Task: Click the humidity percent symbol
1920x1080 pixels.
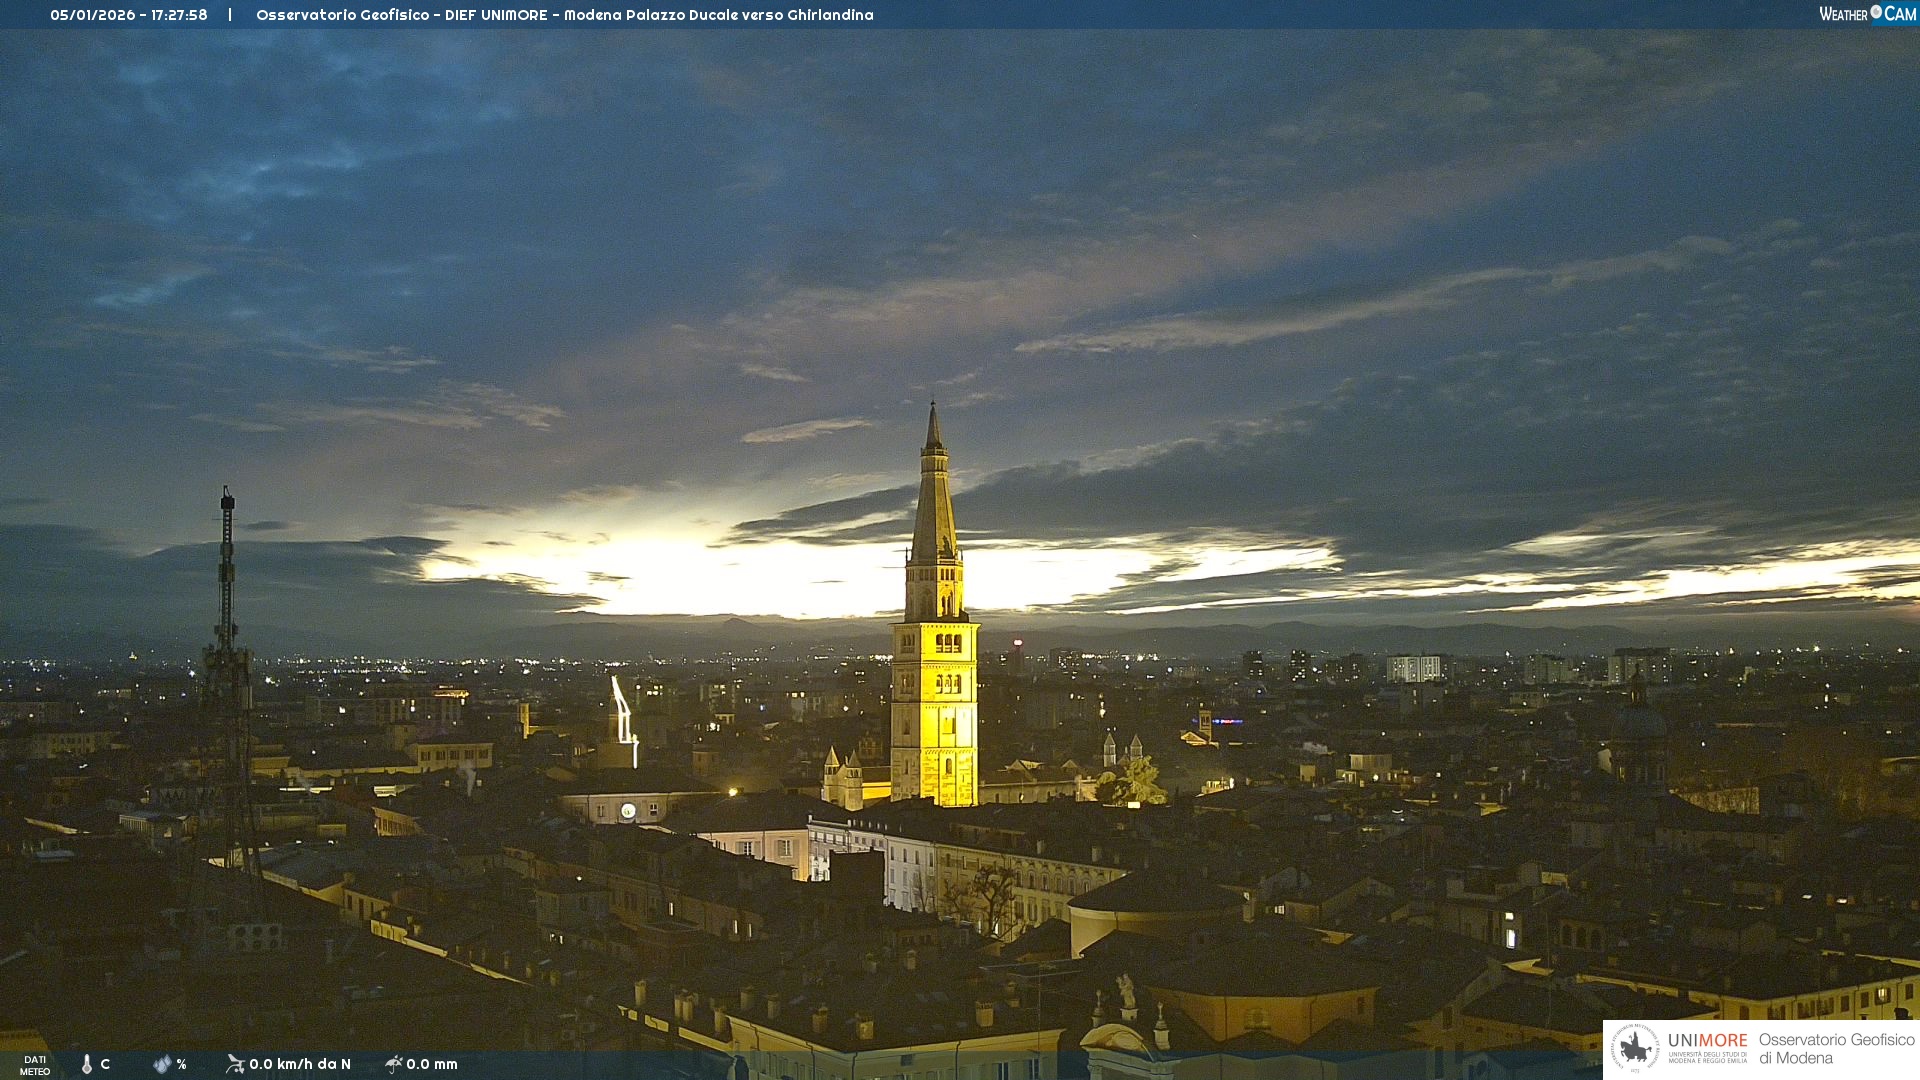Action: tap(181, 1064)
